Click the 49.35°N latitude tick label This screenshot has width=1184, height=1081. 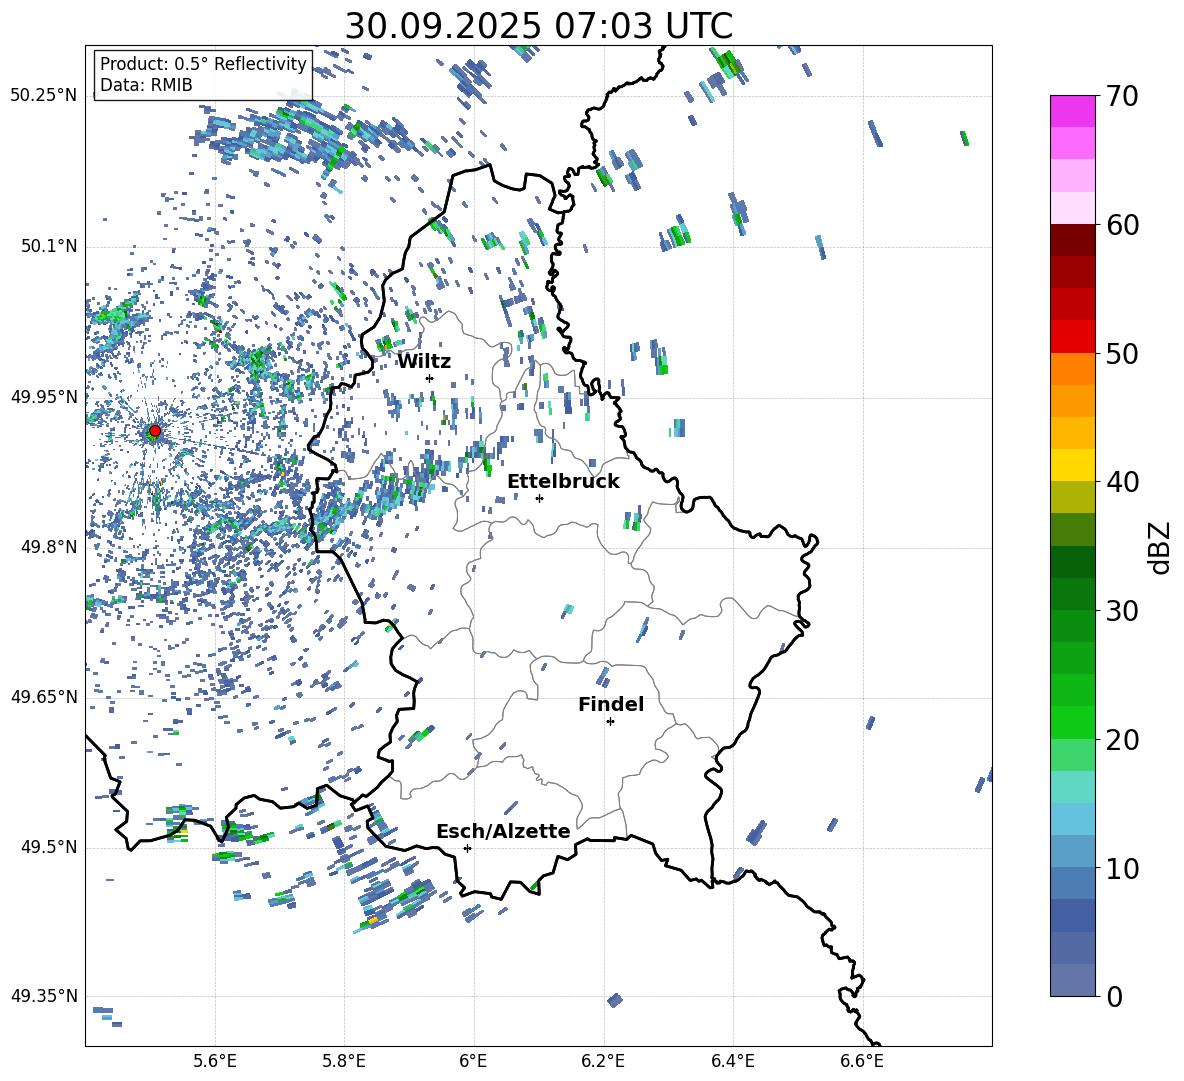coord(43,996)
